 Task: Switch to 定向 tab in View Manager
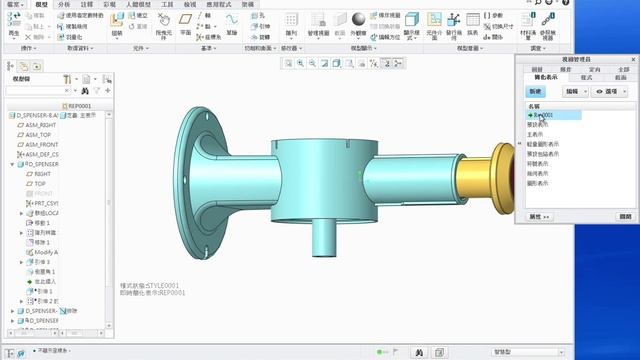(x=595, y=69)
